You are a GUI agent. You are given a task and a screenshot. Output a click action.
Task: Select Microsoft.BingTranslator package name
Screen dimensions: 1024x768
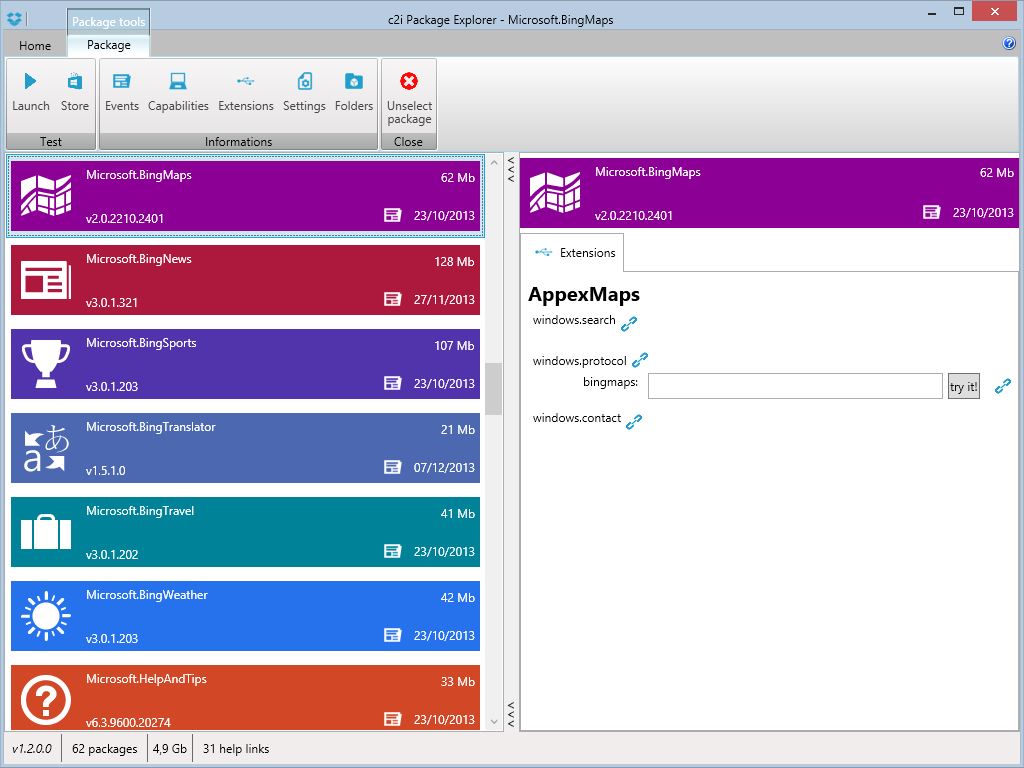[x=150, y=427]
